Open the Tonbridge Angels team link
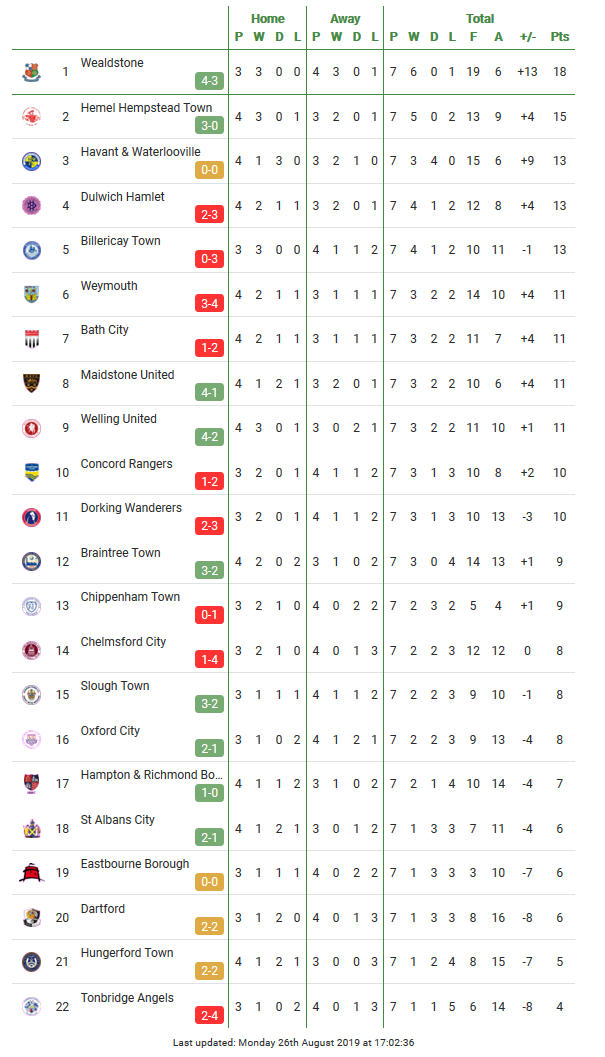This screenshot has width=605, height=1057. click(x=127, y=998)
